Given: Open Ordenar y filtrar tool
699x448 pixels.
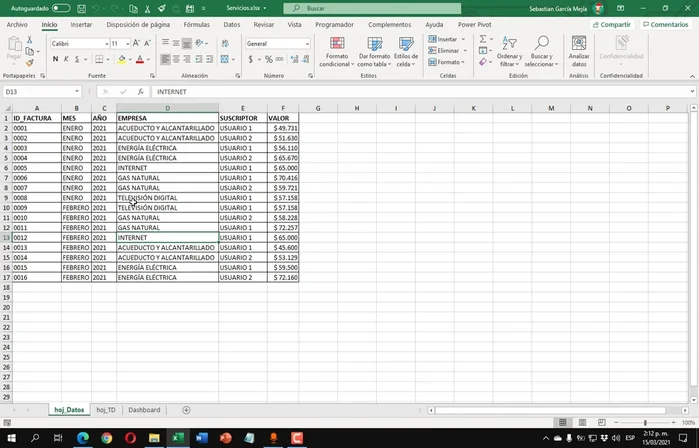Looking at the screenshot, I should (x=509, y=44).
